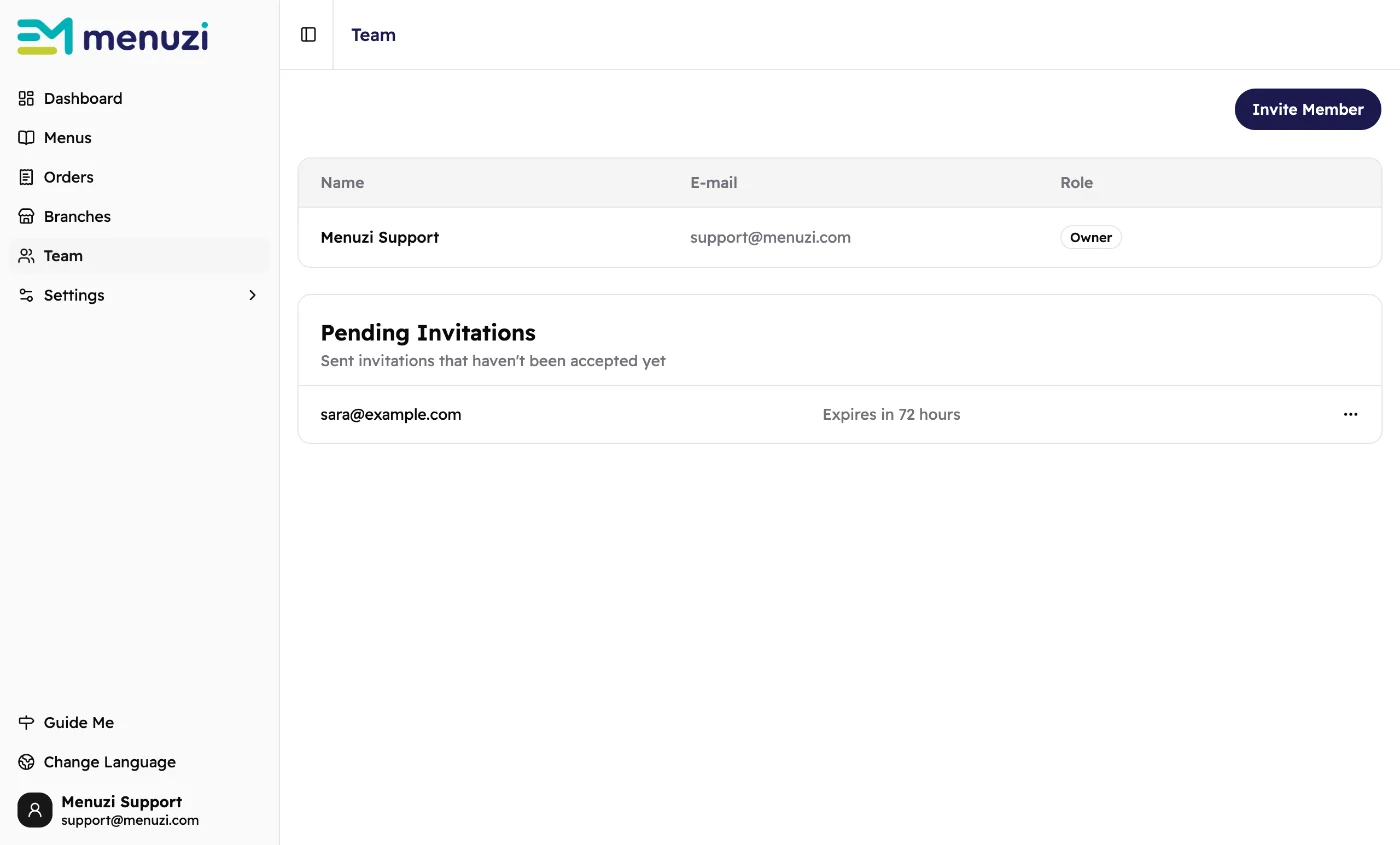
Task: Click the Settings sliders icon
Action: (x=27, y=295)
